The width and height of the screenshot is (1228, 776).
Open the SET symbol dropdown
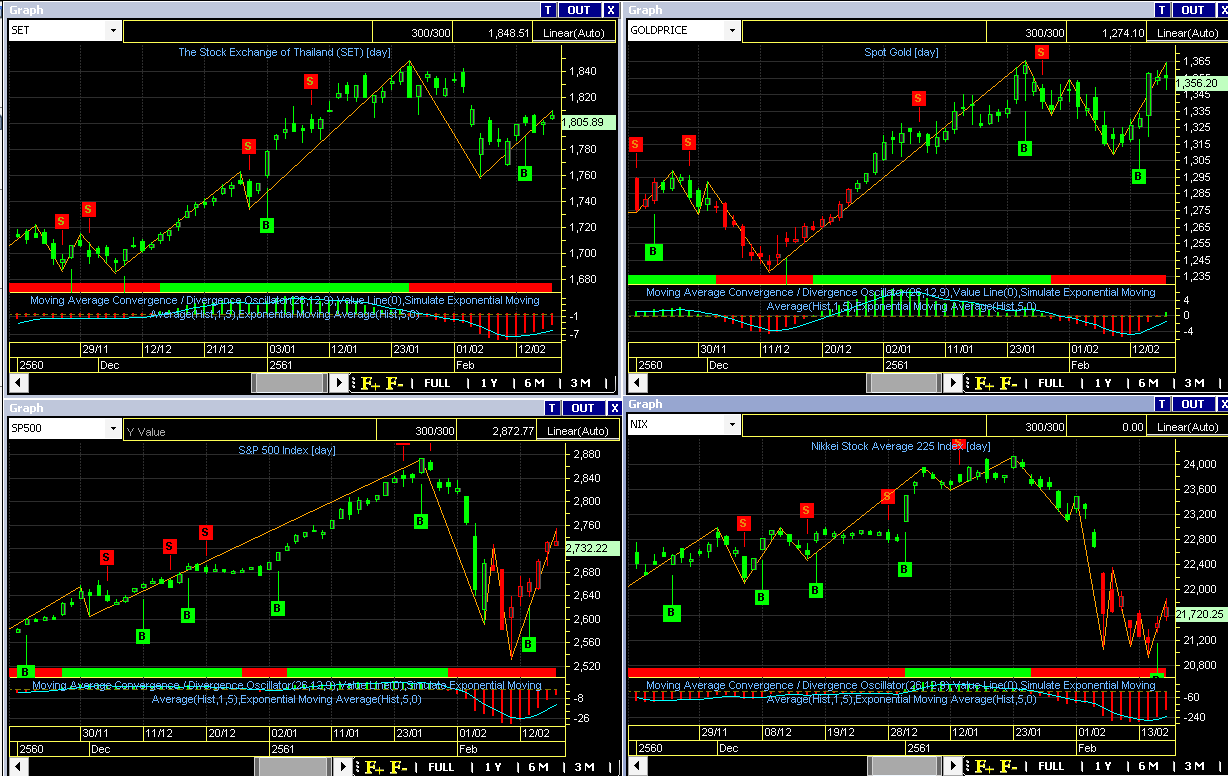click(x=113, y=31)
